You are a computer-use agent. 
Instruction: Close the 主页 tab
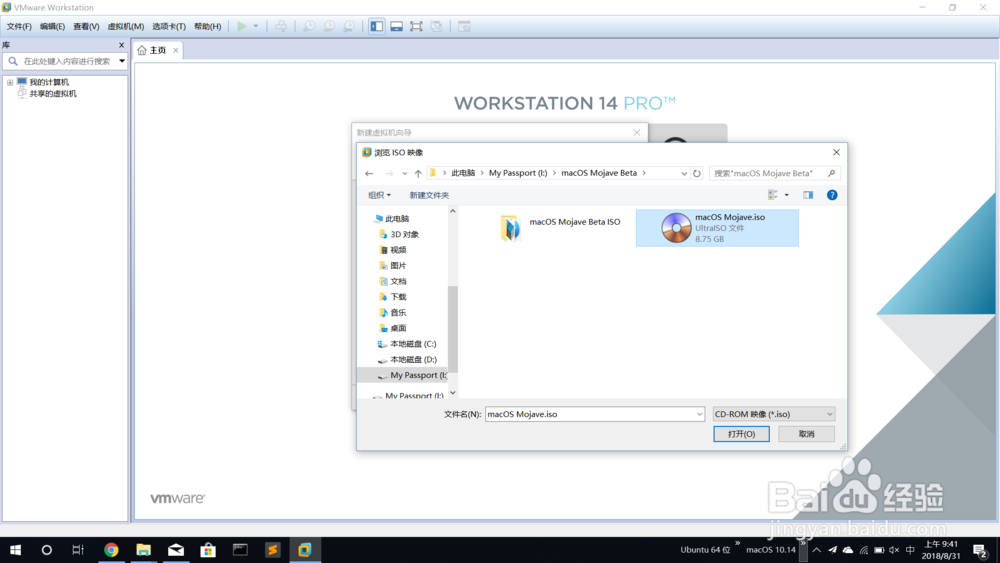pyautogui.click(x=175, y=50)
